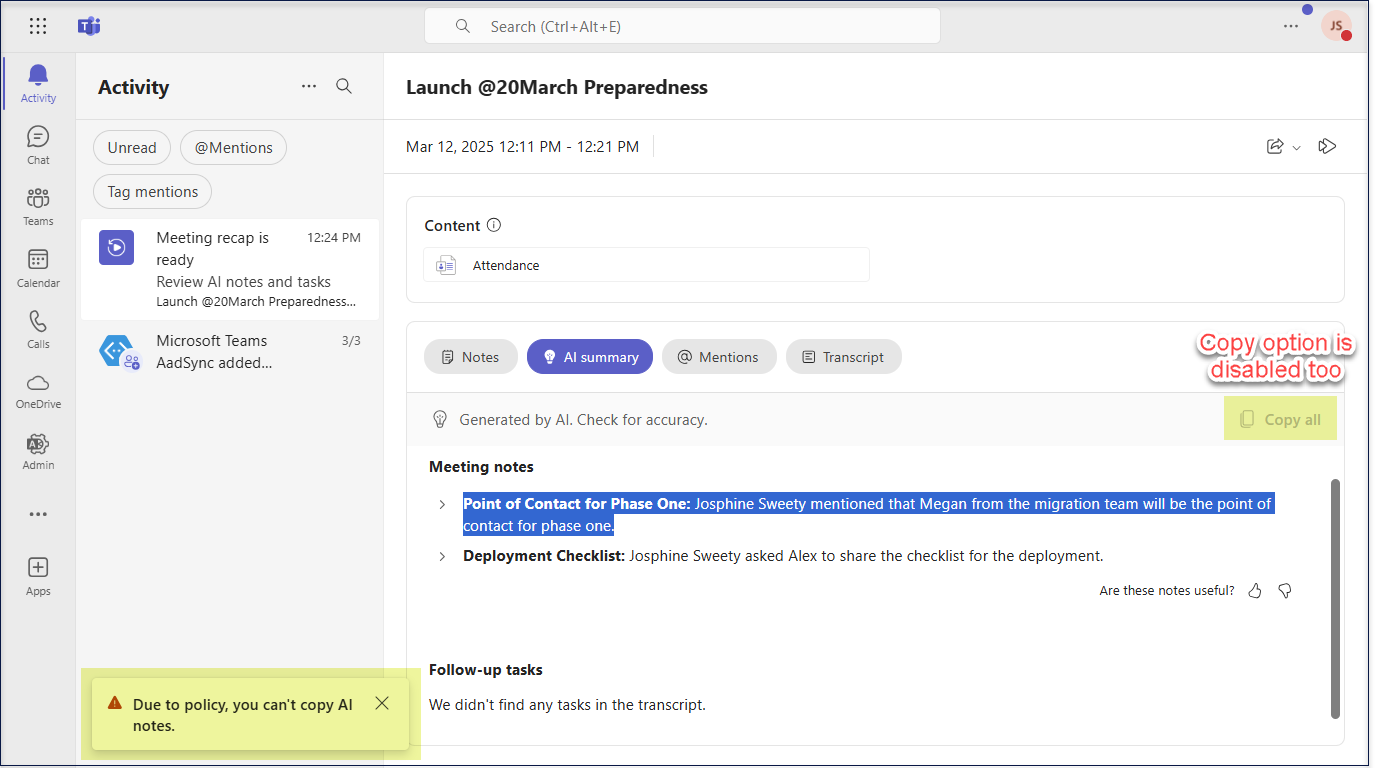Open the Chat icon in sidebar

point(38,144)
